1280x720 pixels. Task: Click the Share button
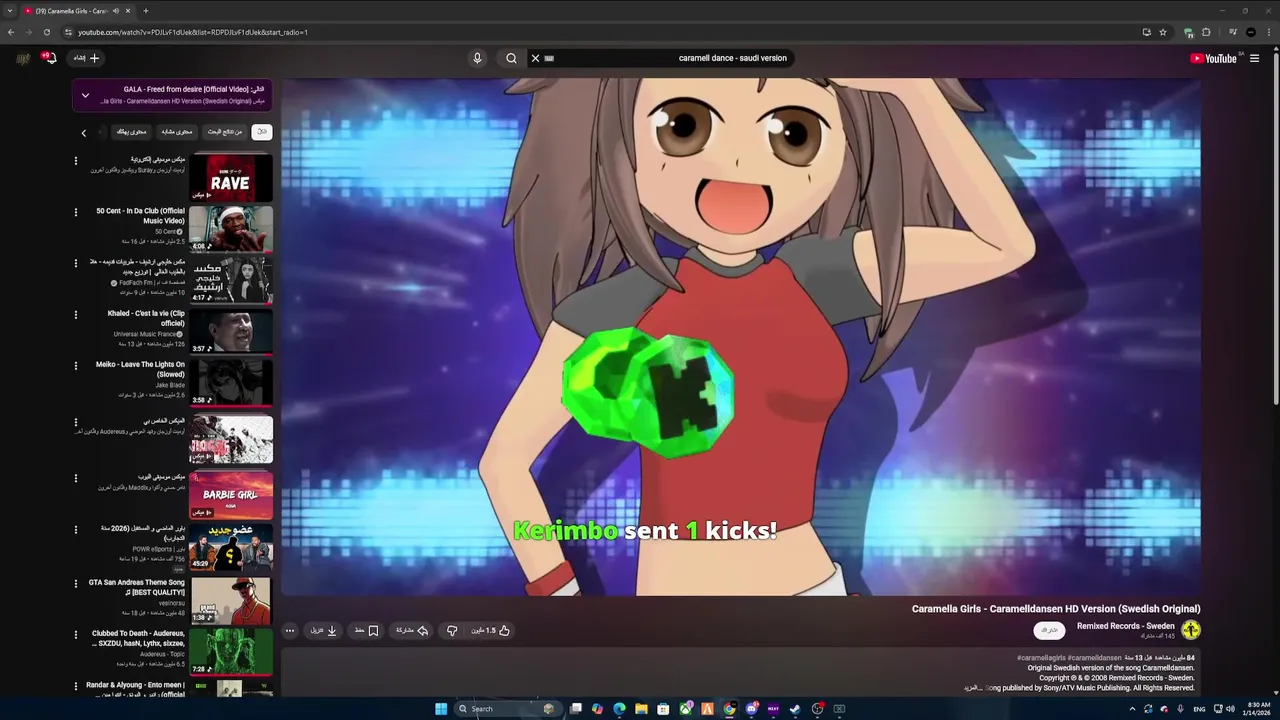[412, 631]
